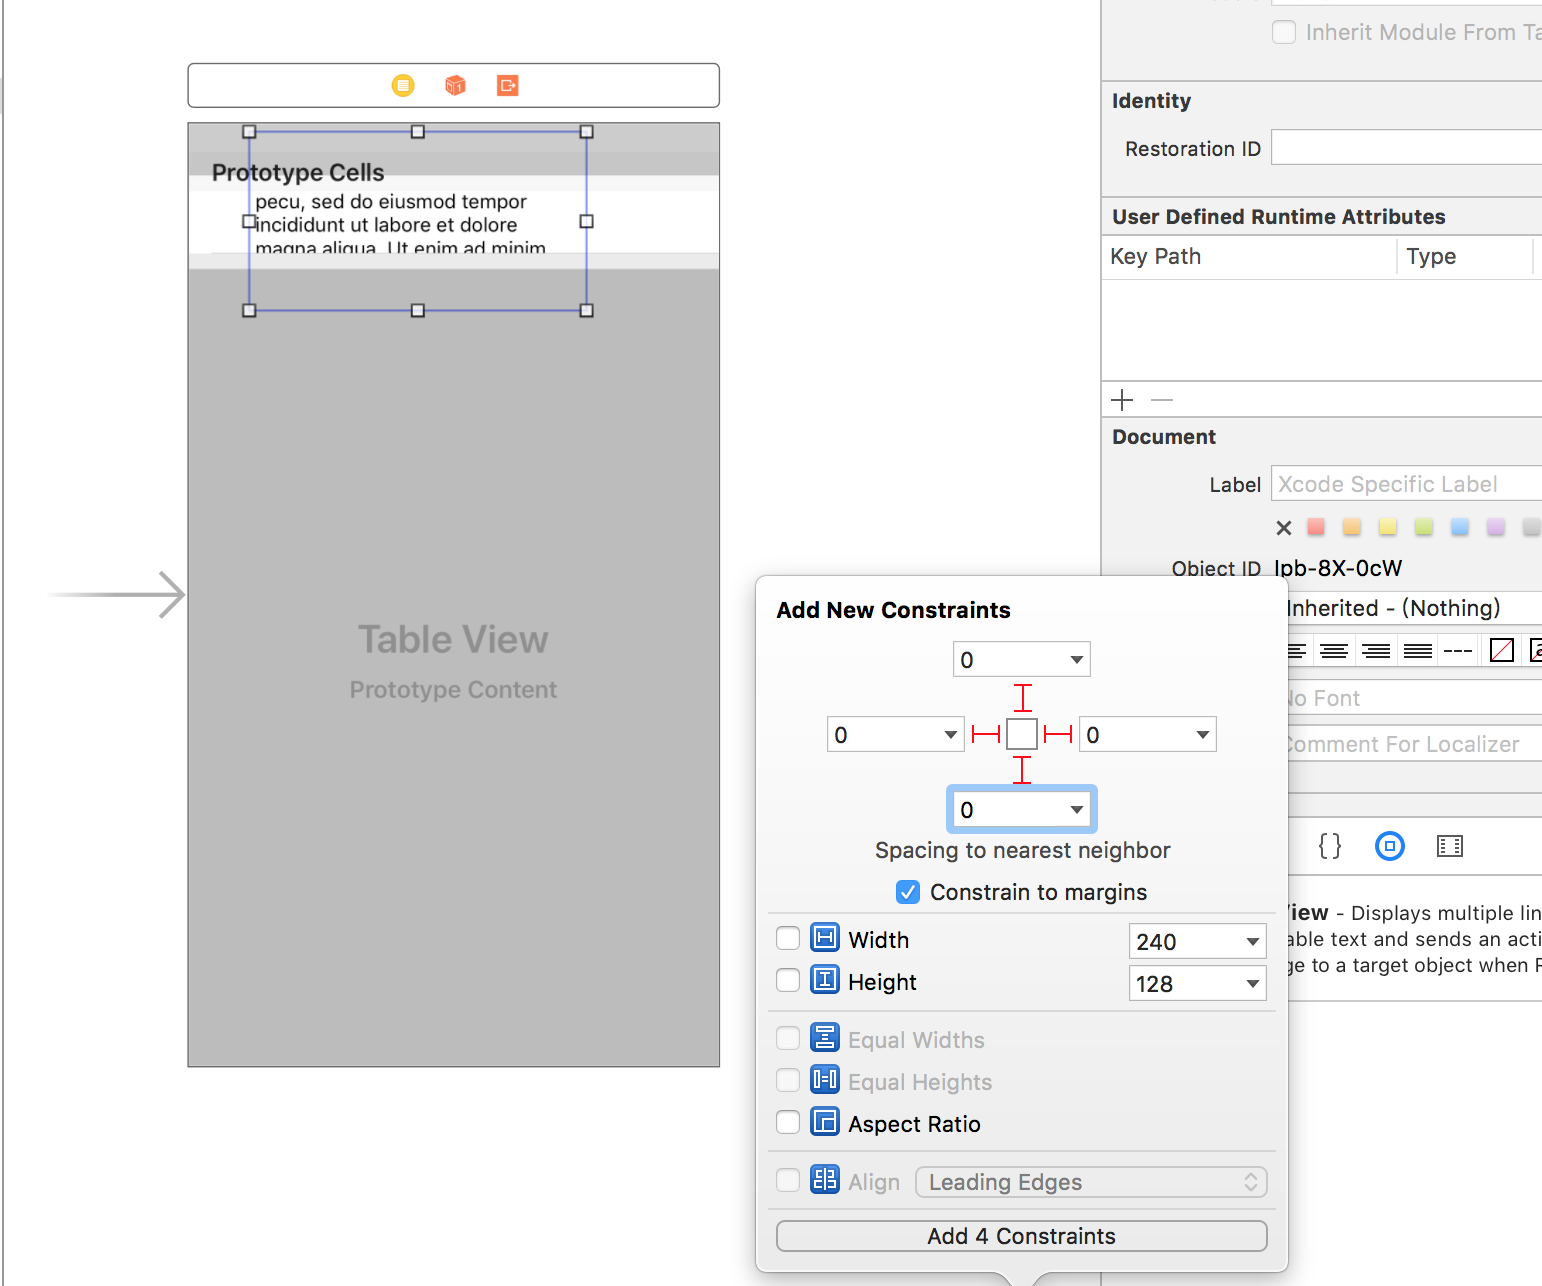Image resolution: width=1542 pixels, height=1286 pixels.
Task: Select the orange Exit segue icon
Action: click(x=507, y=85)
